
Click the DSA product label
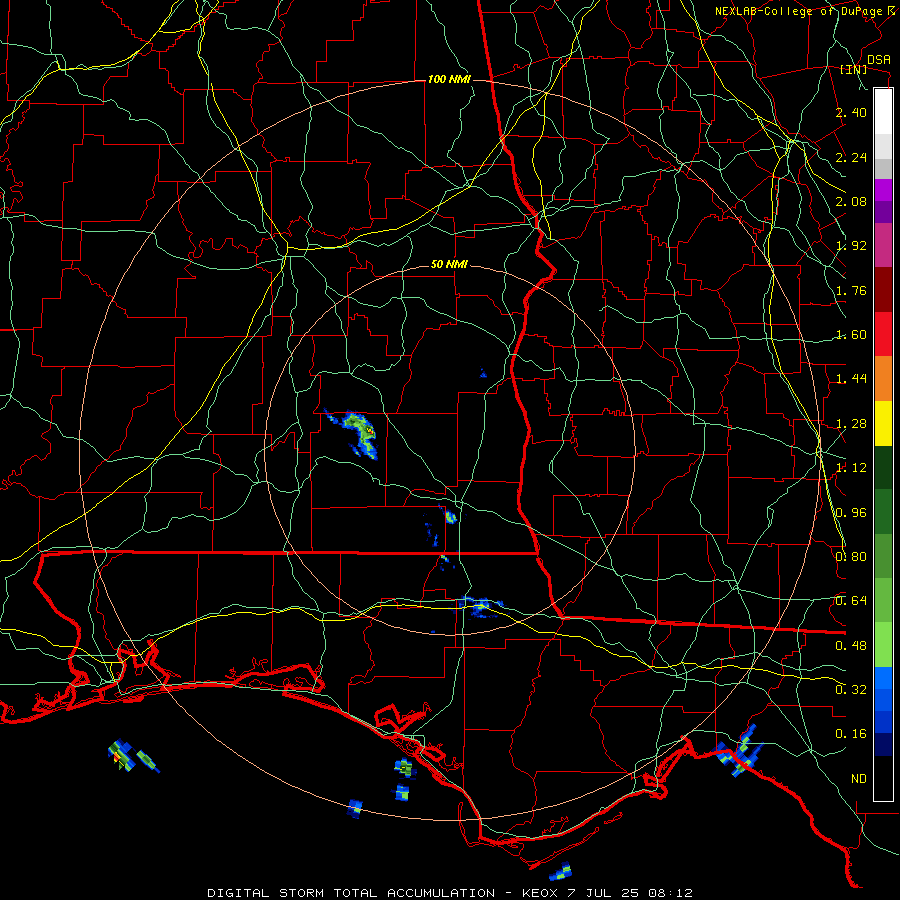(878, 59)
